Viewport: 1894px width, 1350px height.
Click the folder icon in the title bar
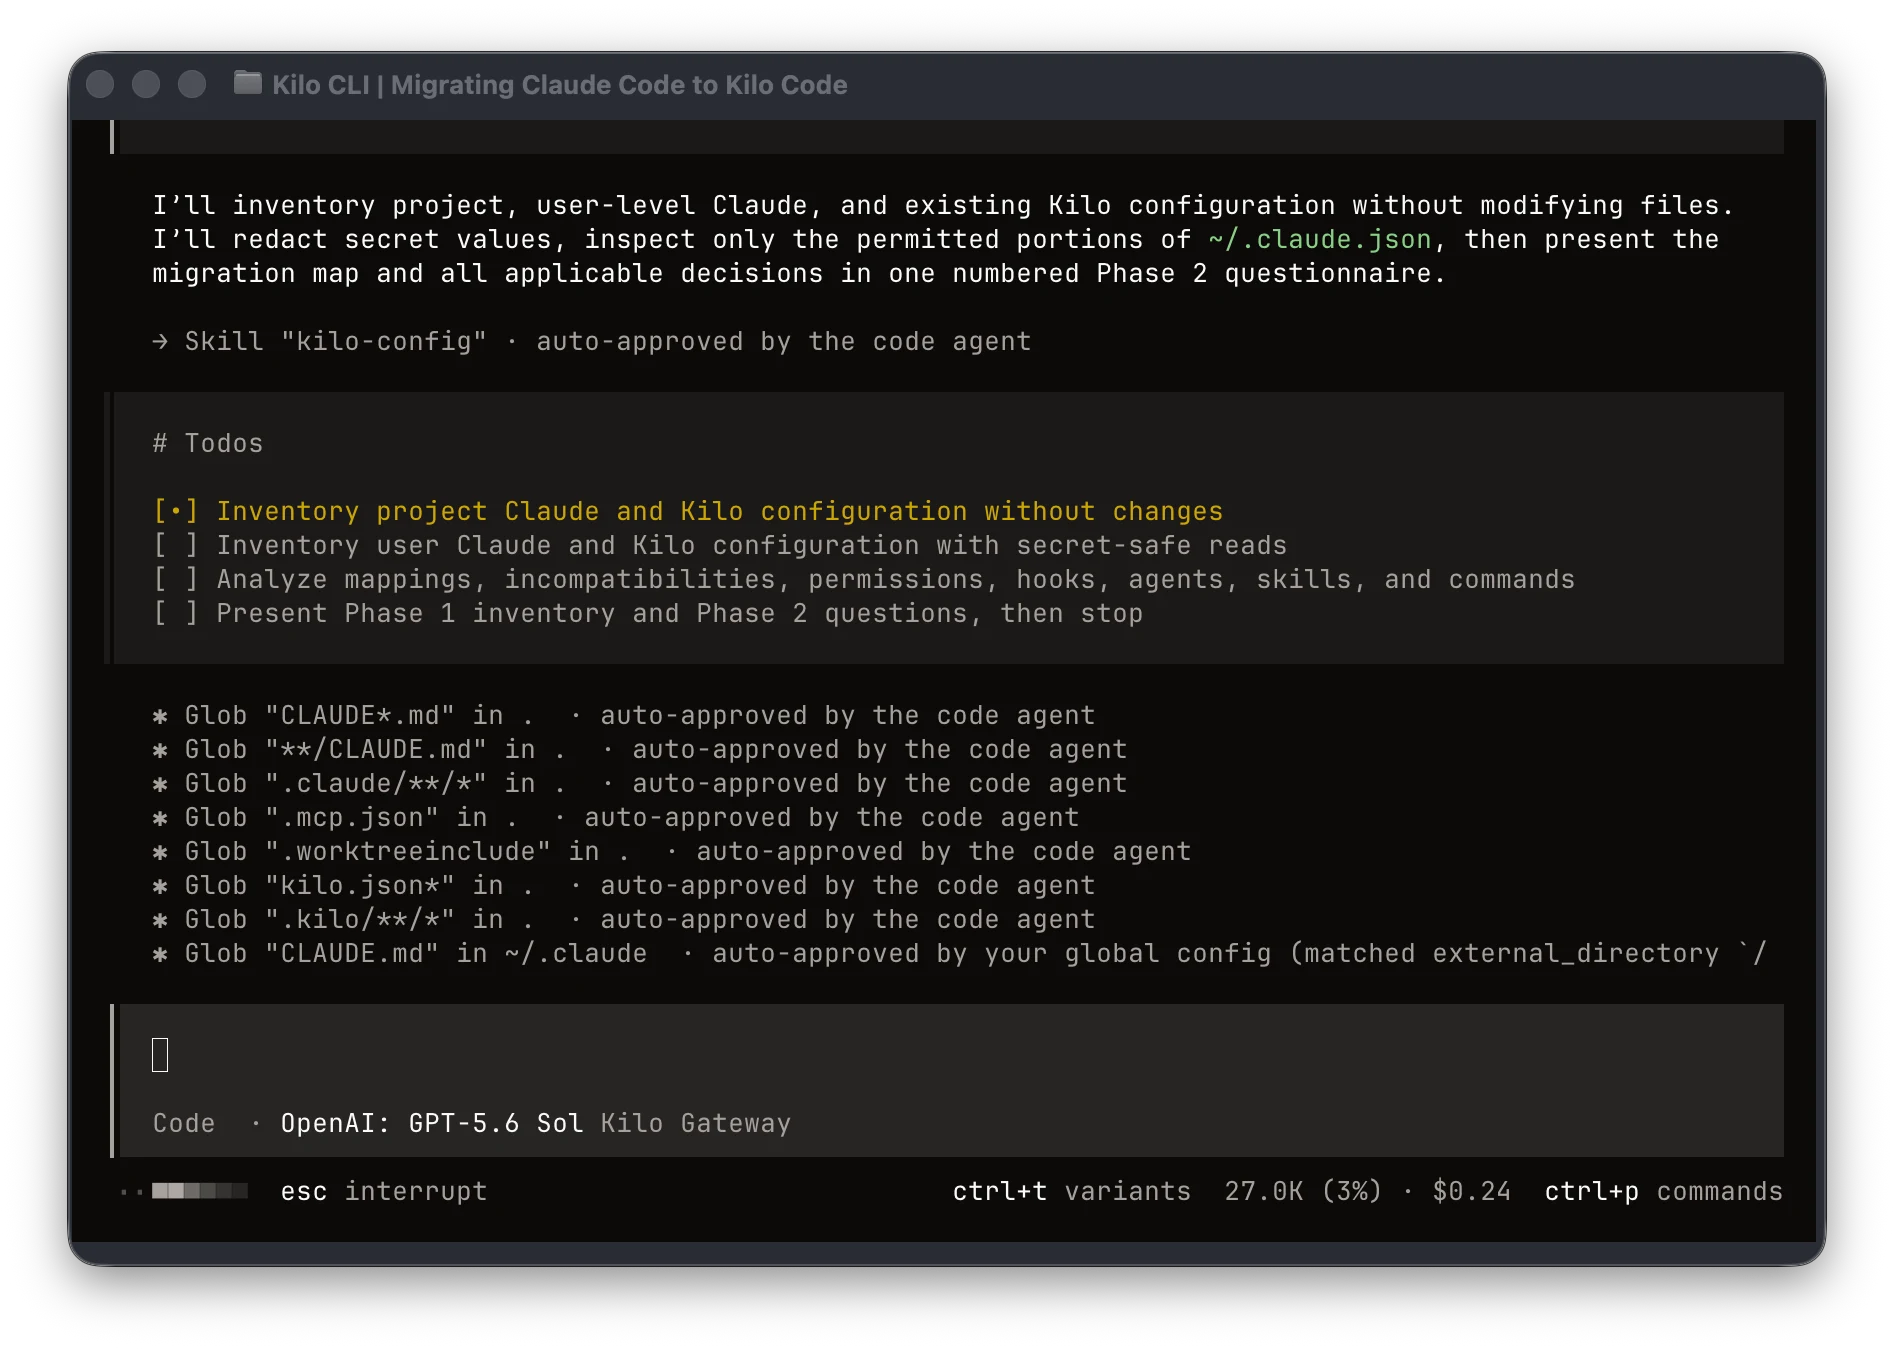247,83
